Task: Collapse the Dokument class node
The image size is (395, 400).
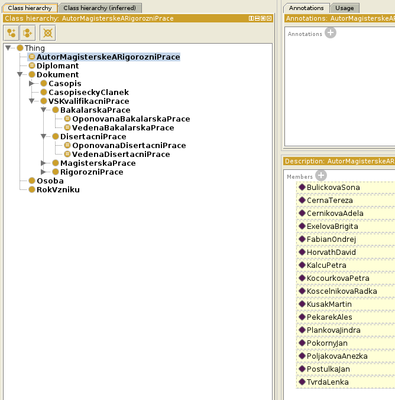Action: pos(20,74)
